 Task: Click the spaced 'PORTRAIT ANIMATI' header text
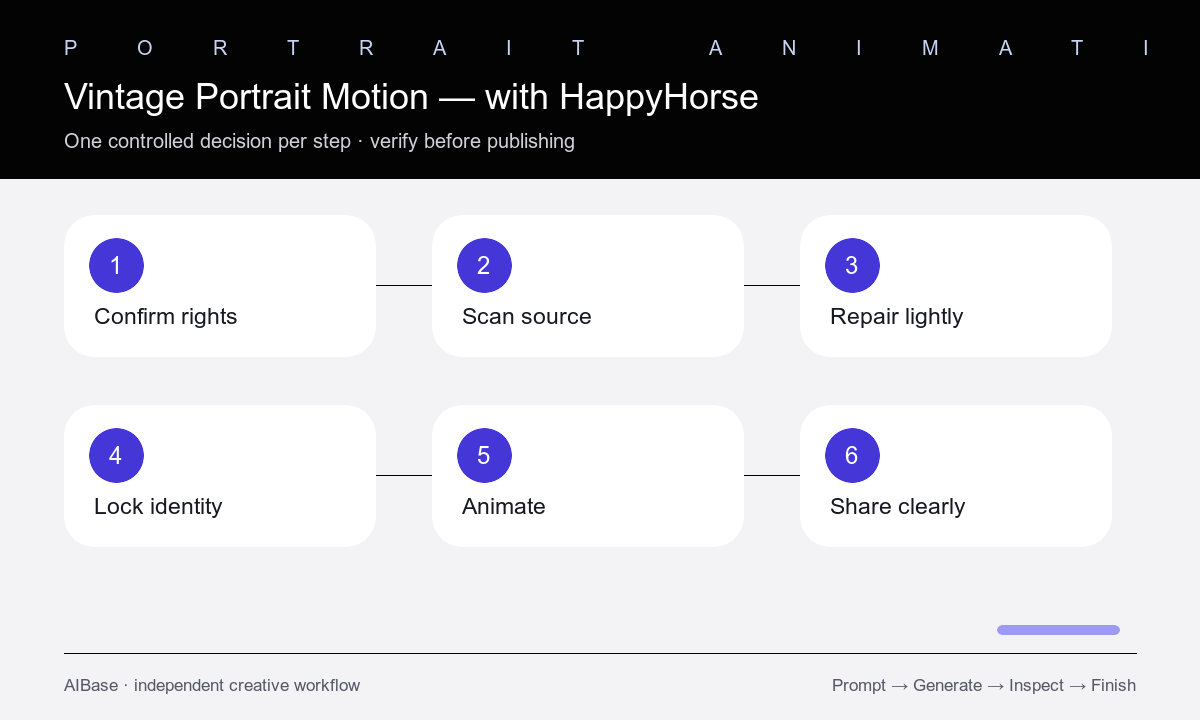coord(607,48)
